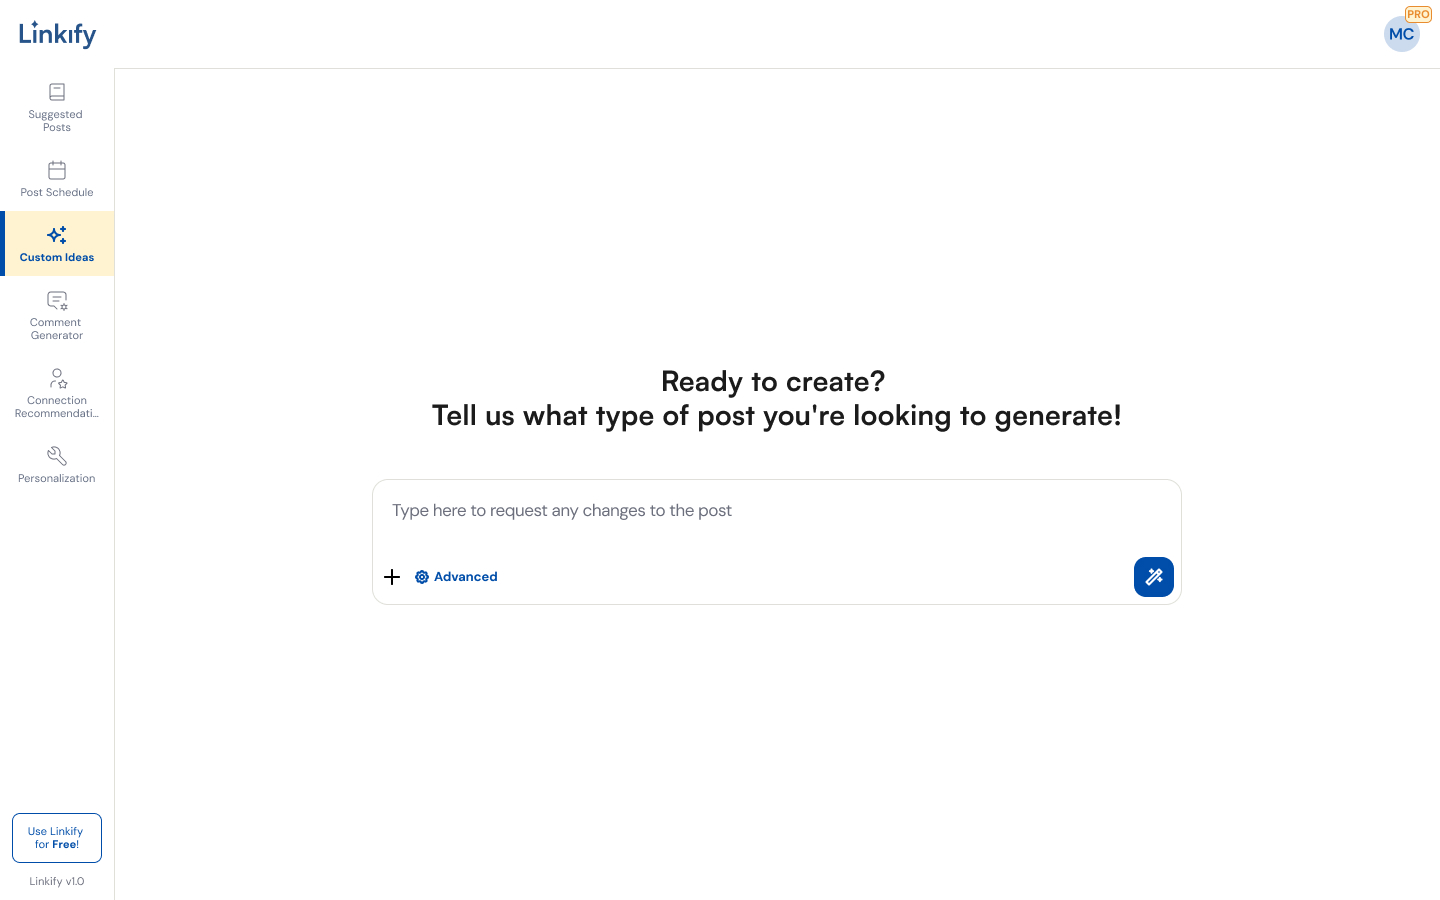1440x900 pixels.
Task: Go to Suggested Posts label
Action: (x=56, y=121)
